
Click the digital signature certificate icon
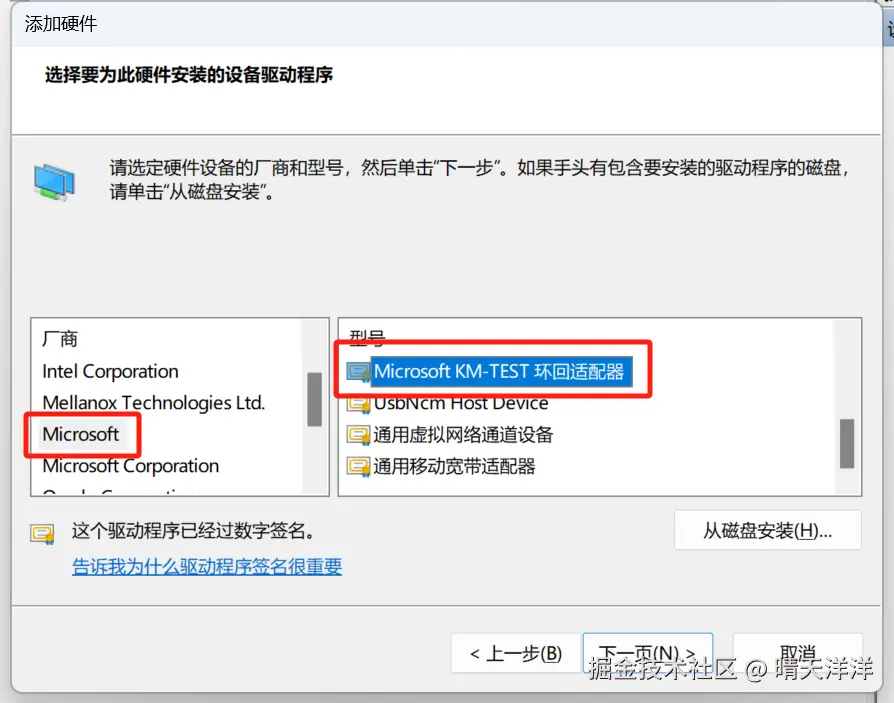43,534
